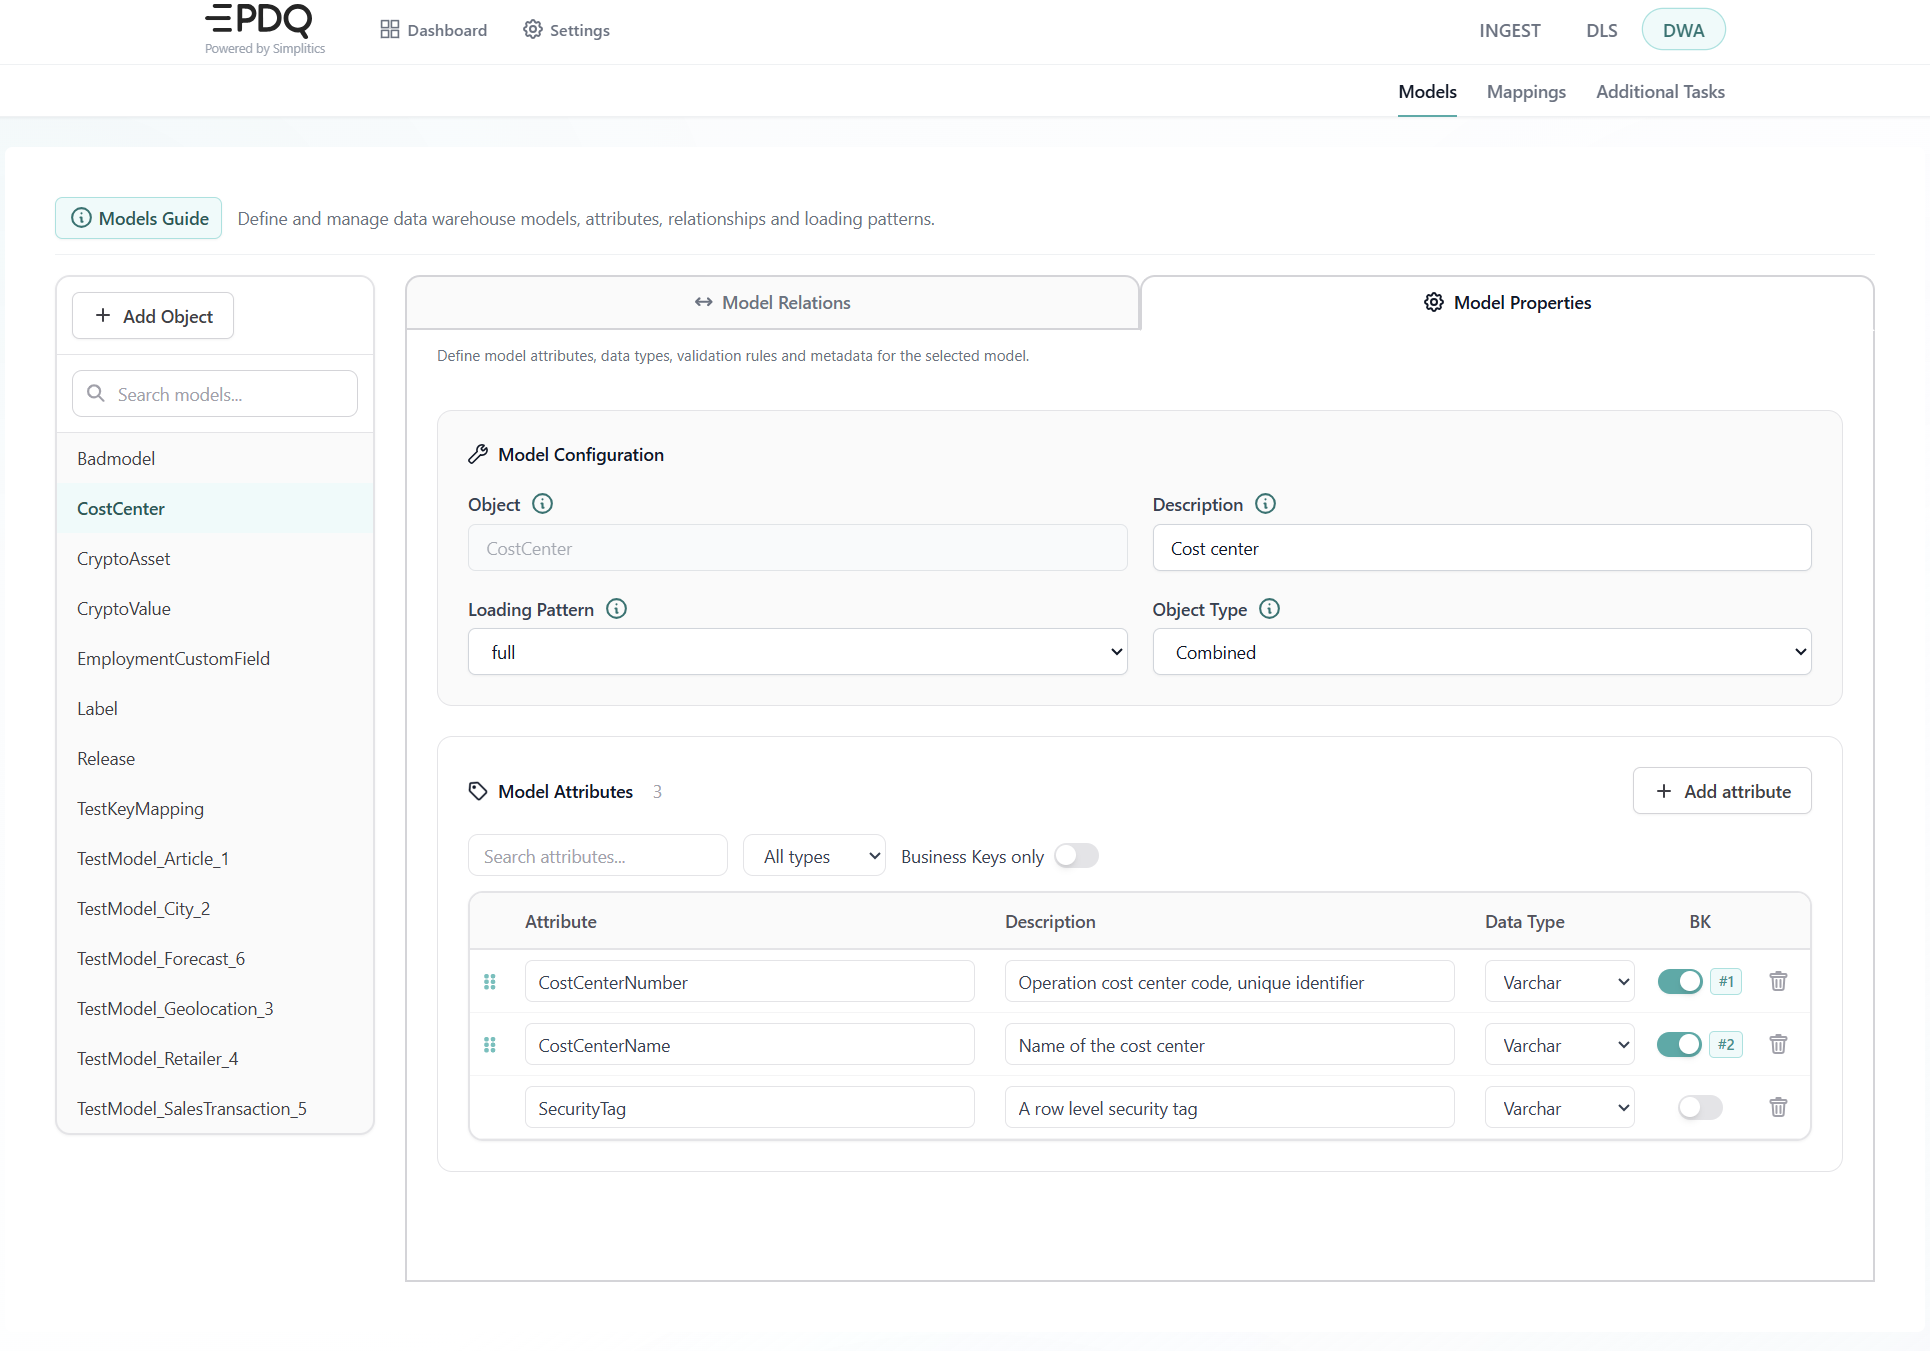Click the info icon next to Object label

click(542, 504)
